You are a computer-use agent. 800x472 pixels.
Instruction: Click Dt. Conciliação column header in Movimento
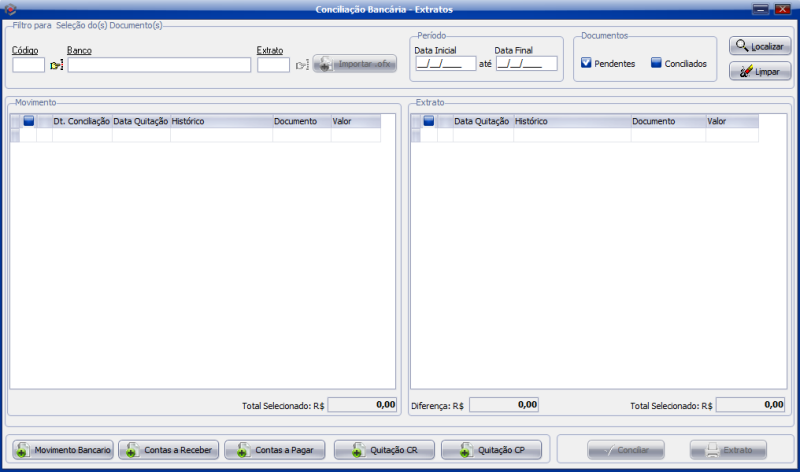(81, 121)
